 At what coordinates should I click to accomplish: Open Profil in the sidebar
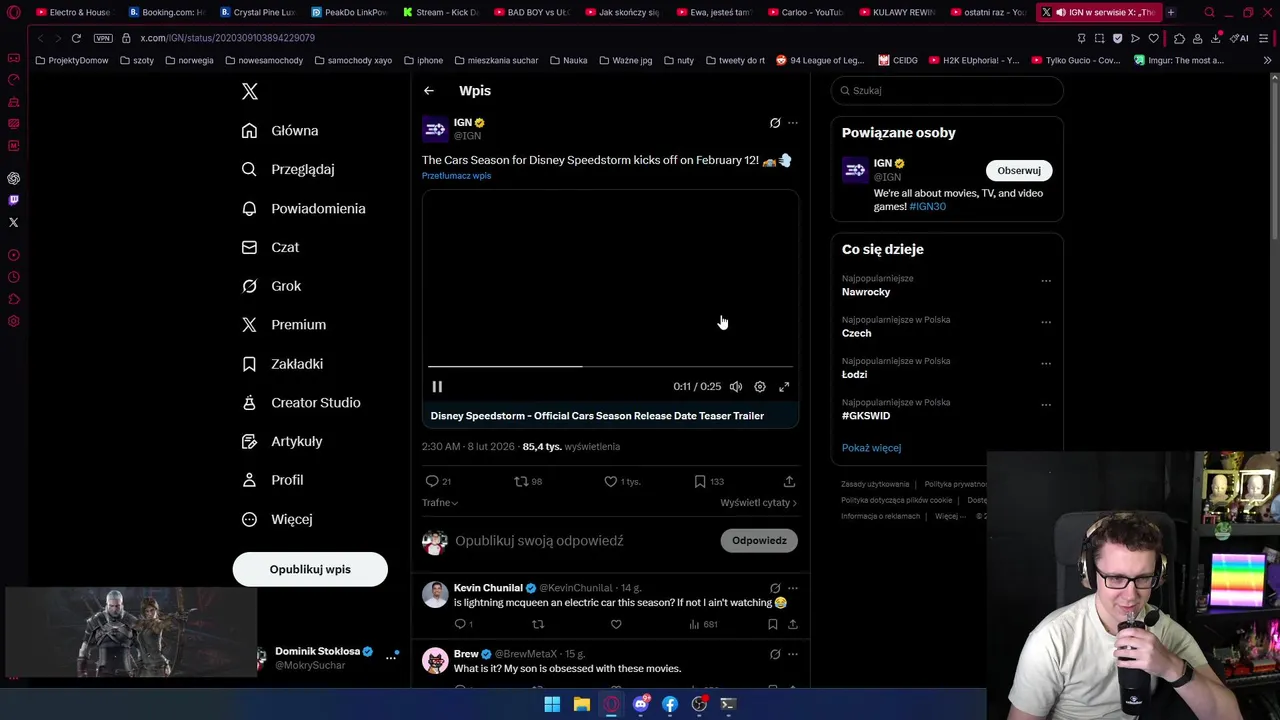[272, 480]
